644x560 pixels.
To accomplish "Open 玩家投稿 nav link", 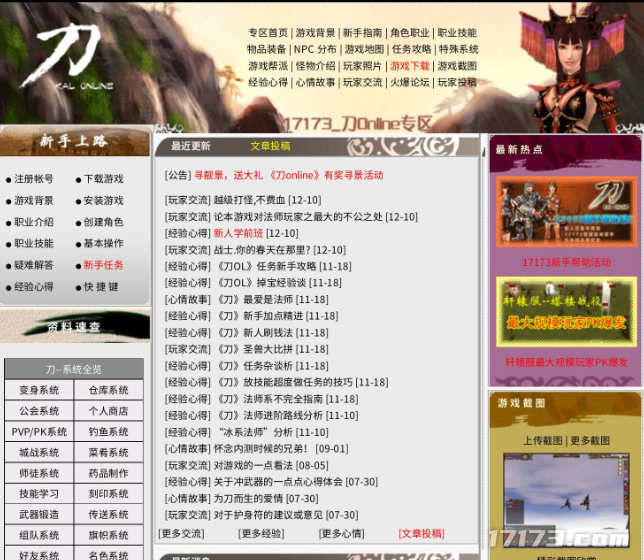I will coord(457,82).
